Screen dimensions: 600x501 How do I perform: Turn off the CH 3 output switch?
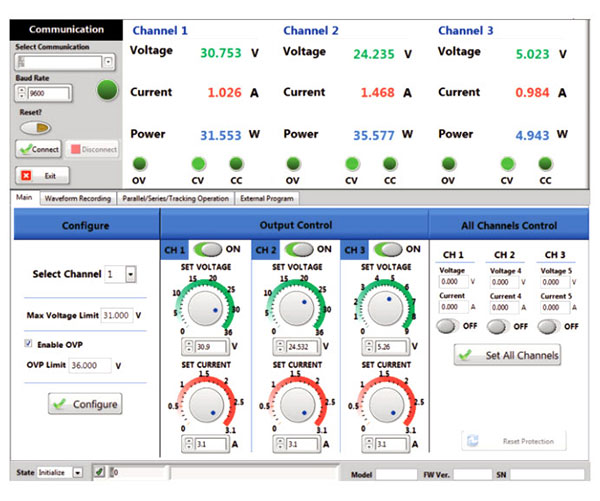[388, 250]
